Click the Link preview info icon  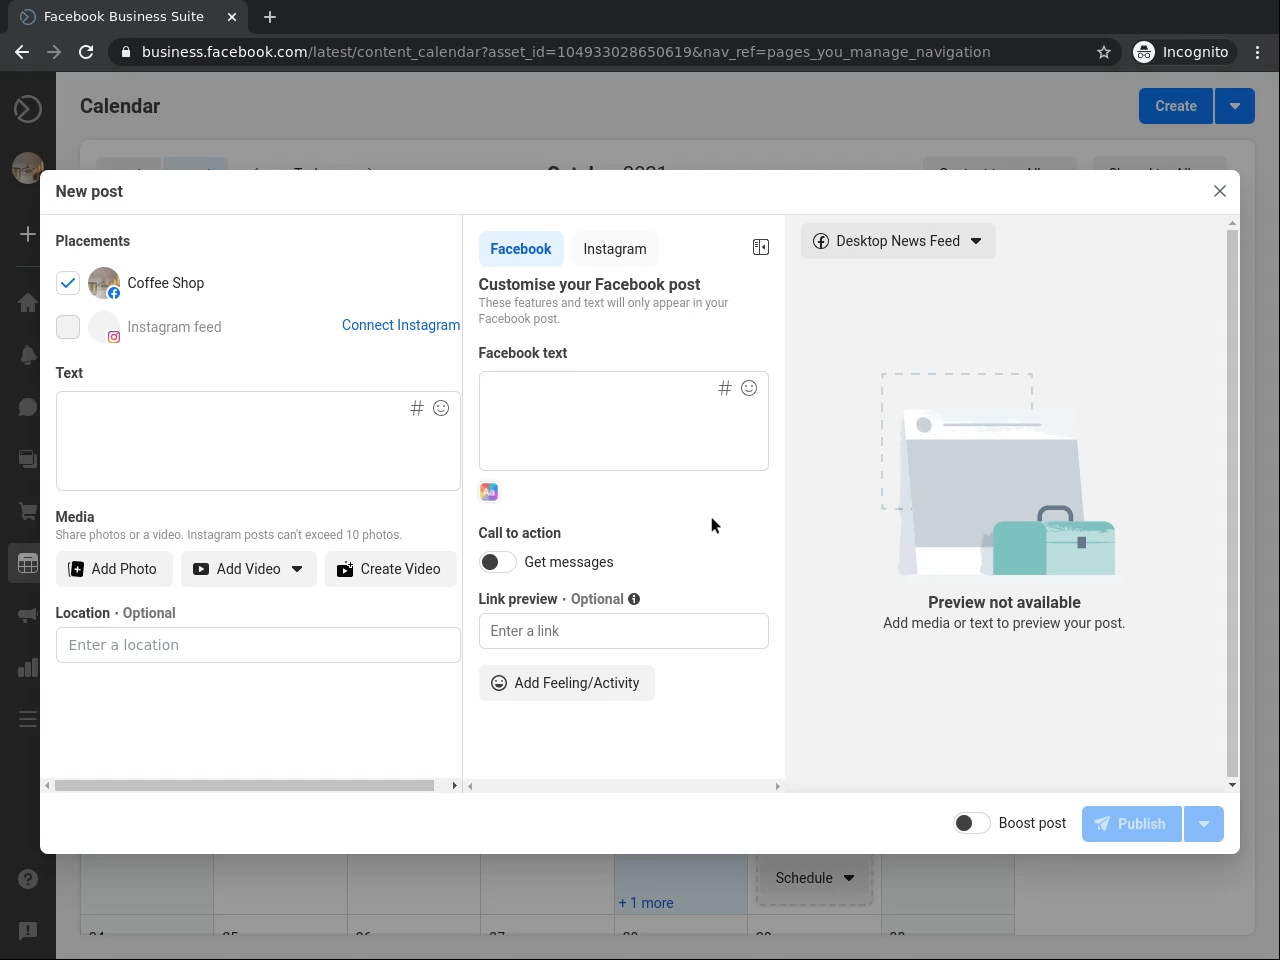(634, 599)
